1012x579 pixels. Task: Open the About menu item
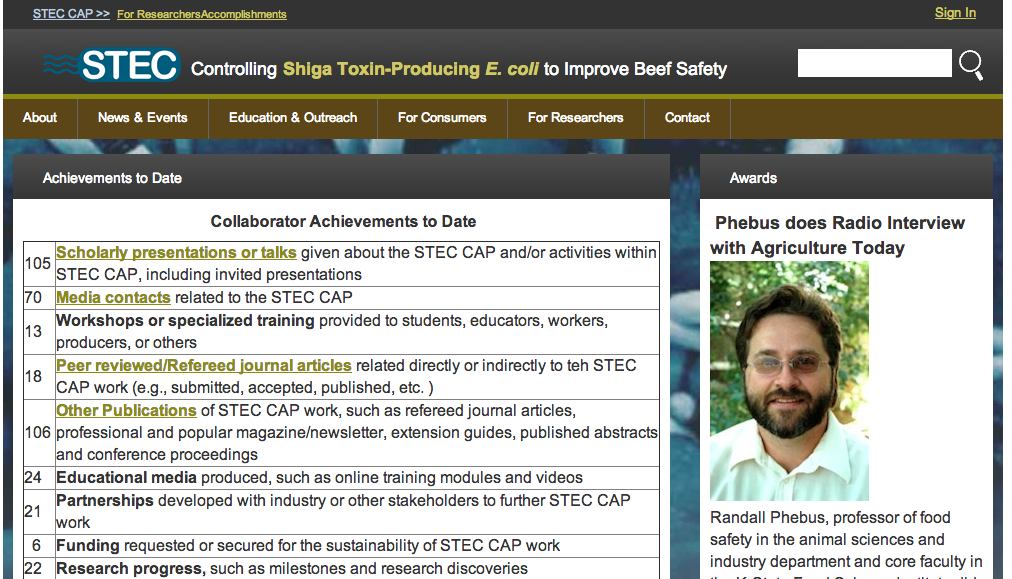pyautogui.click(x=39, y=117)
